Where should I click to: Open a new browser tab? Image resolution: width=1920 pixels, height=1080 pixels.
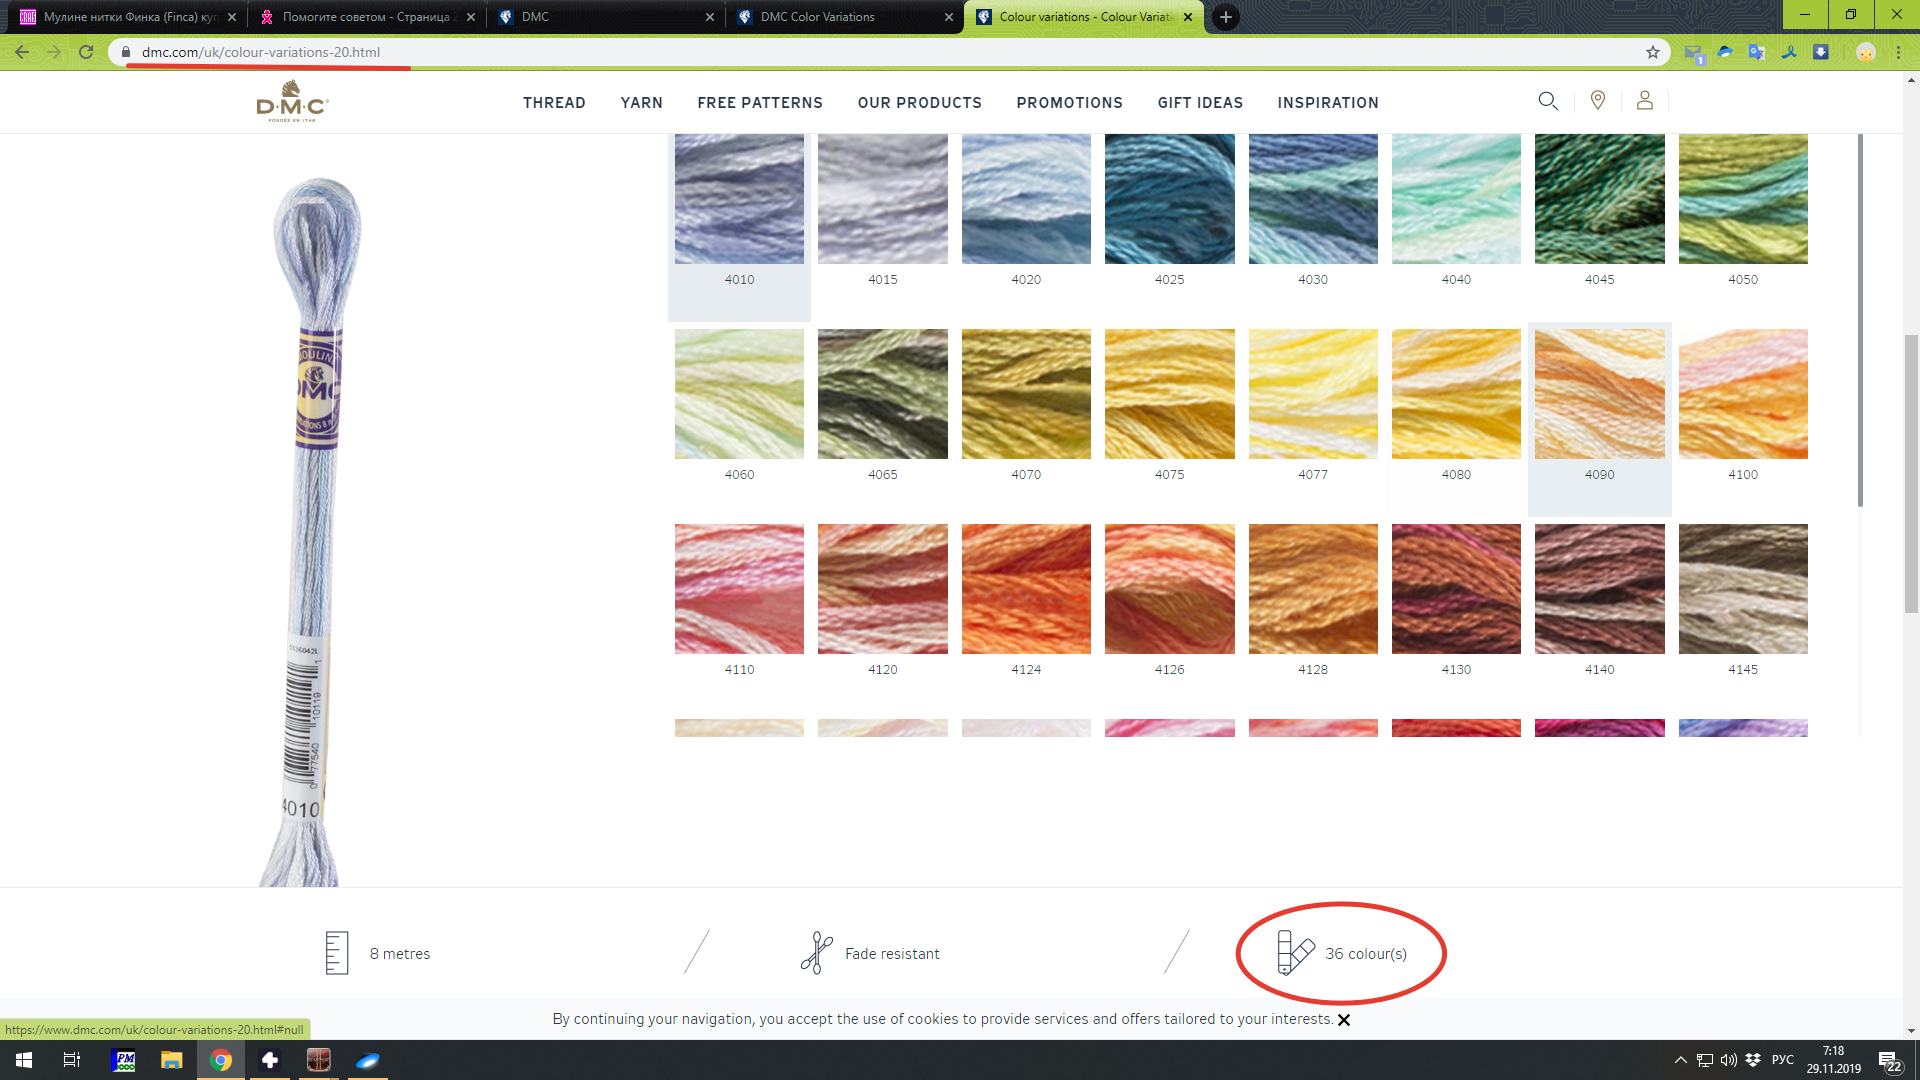1225,17
